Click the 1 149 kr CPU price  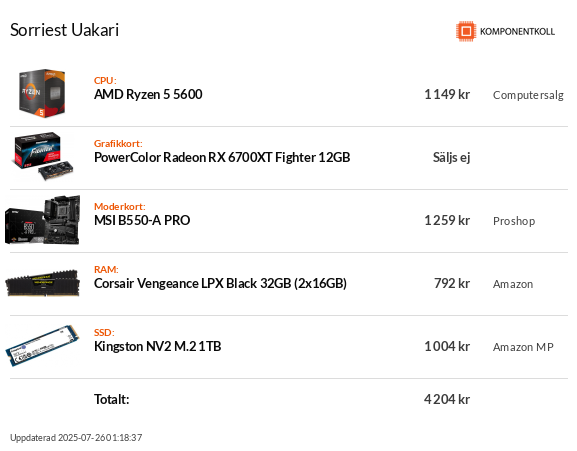click(x=447, y=95)
